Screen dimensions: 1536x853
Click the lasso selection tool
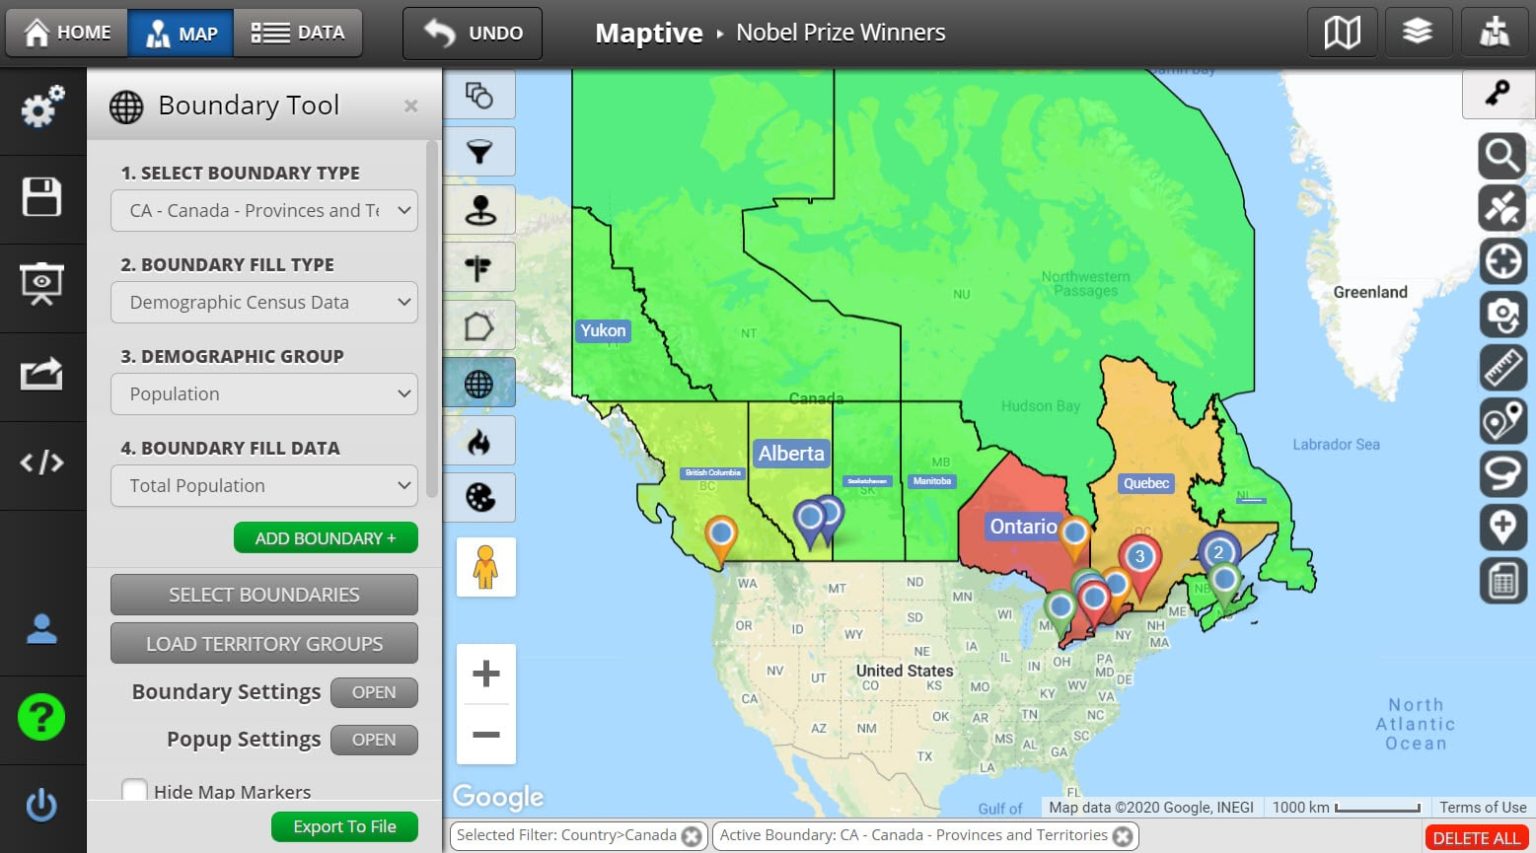1504,473
